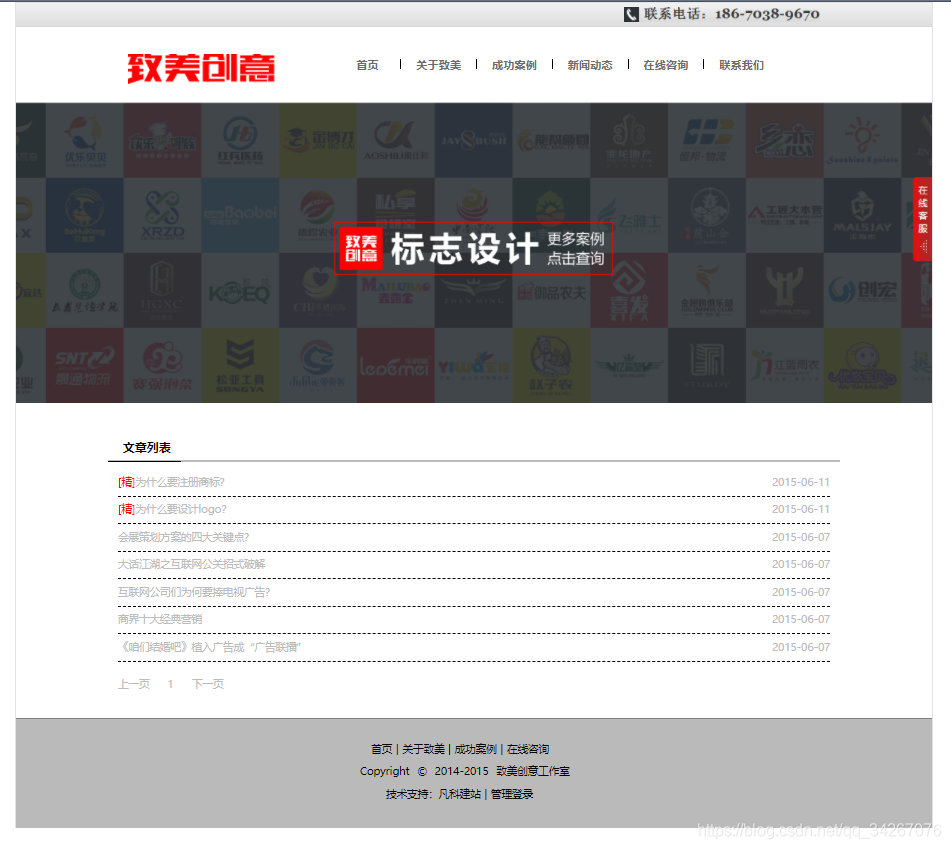Click footer 在线咨询 link
The image size is (951, 849).
point(528,749)
